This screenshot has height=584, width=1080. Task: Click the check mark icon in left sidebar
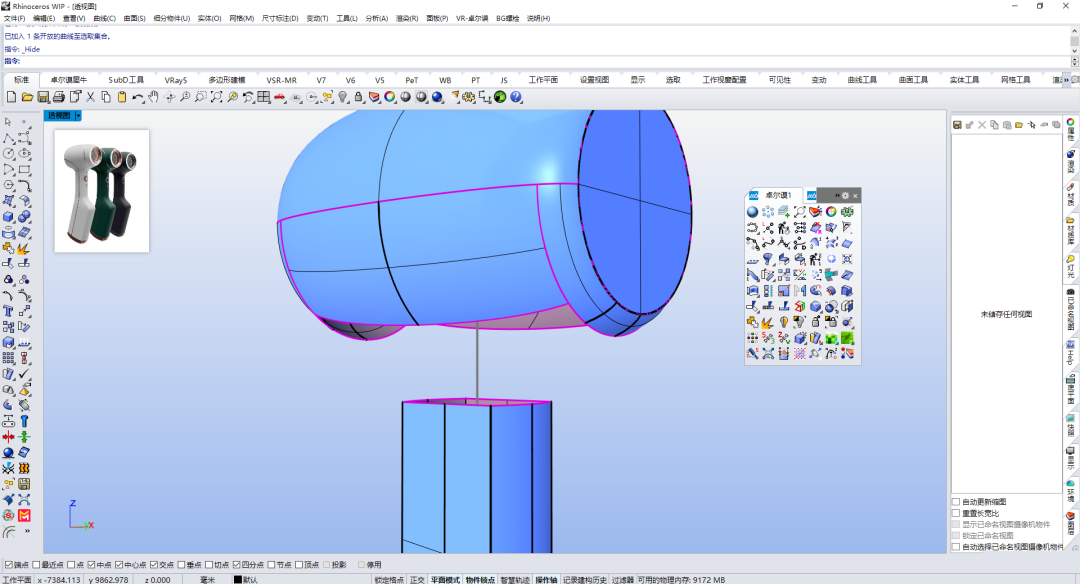tap(24, 374)
